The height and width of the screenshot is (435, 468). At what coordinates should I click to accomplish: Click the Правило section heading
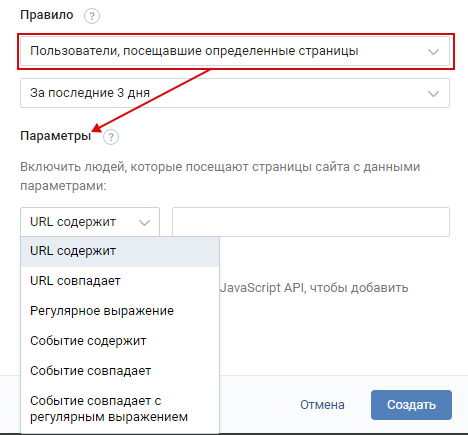click(47, 15)
